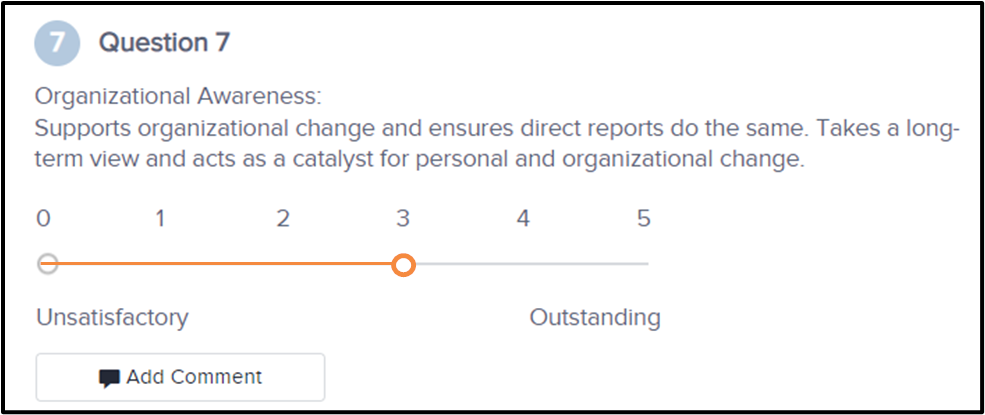Click the blue Question 7 number badge
This screenshot has width=985, height=415.
tap(57, 43)
